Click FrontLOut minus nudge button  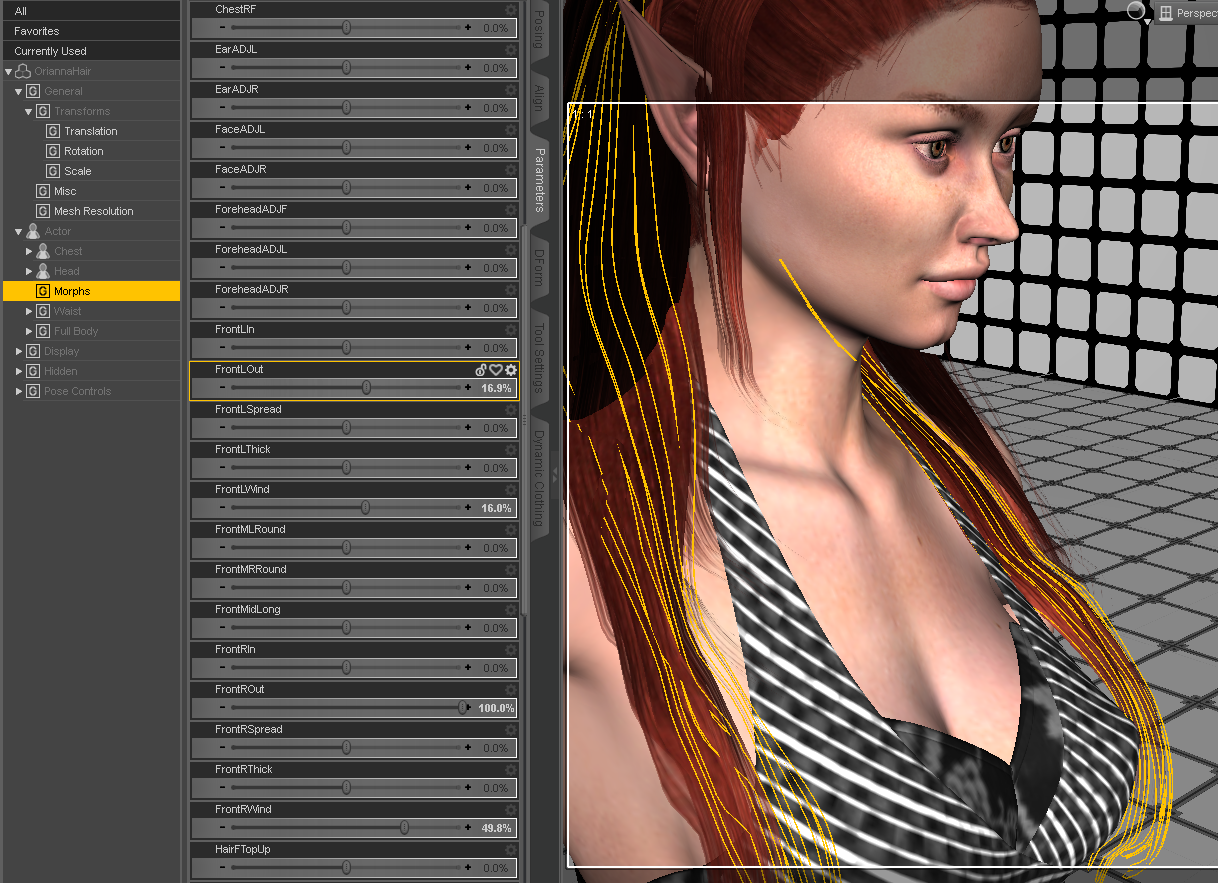click(223, 388)
